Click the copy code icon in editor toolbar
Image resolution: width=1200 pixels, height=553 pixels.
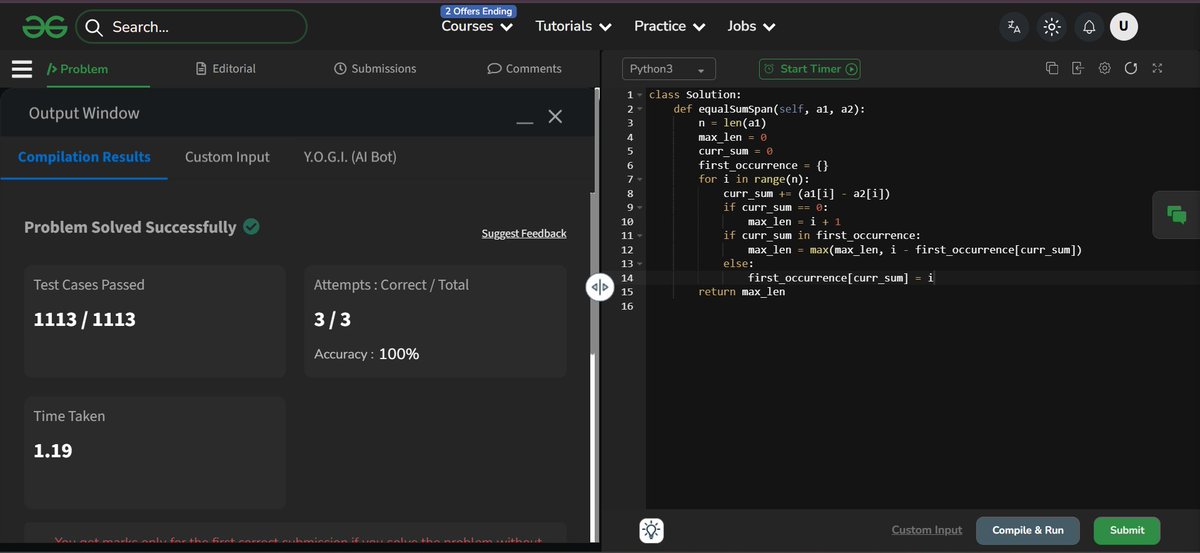click(1052, 68)
